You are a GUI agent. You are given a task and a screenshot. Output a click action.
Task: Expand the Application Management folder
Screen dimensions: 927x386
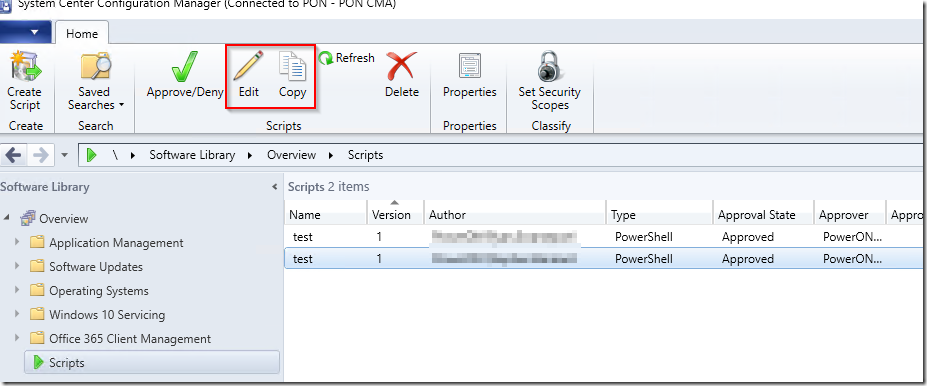[17, 242]
